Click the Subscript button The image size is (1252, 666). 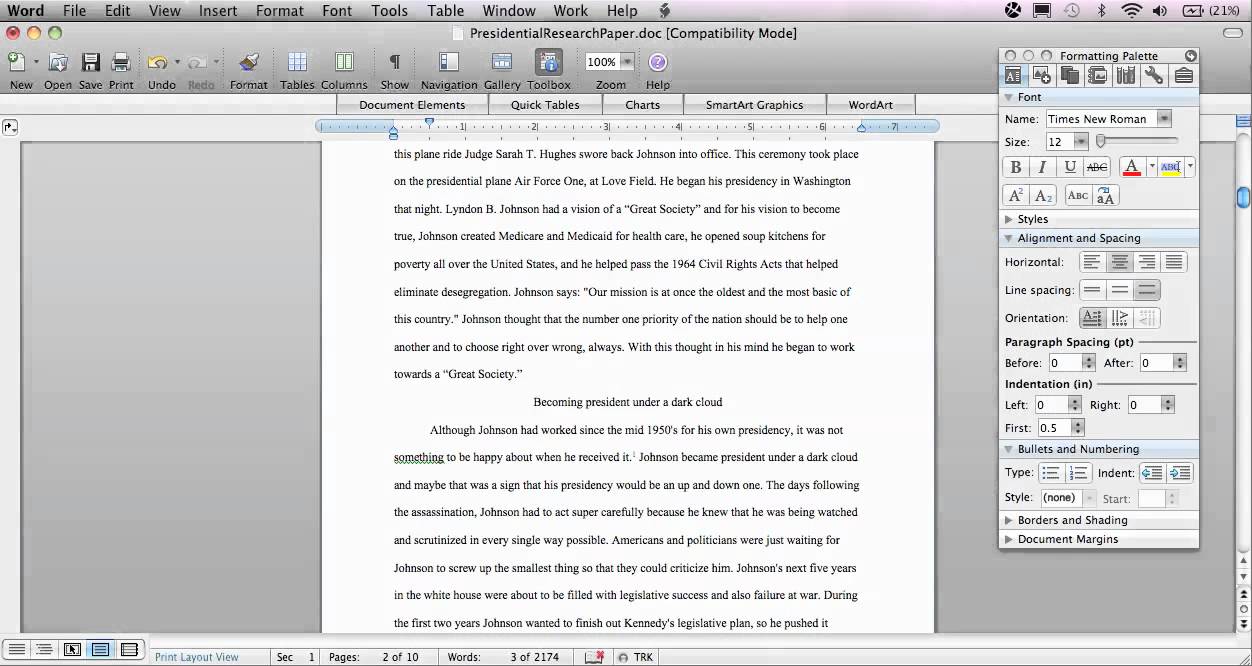pos(1043,196)
